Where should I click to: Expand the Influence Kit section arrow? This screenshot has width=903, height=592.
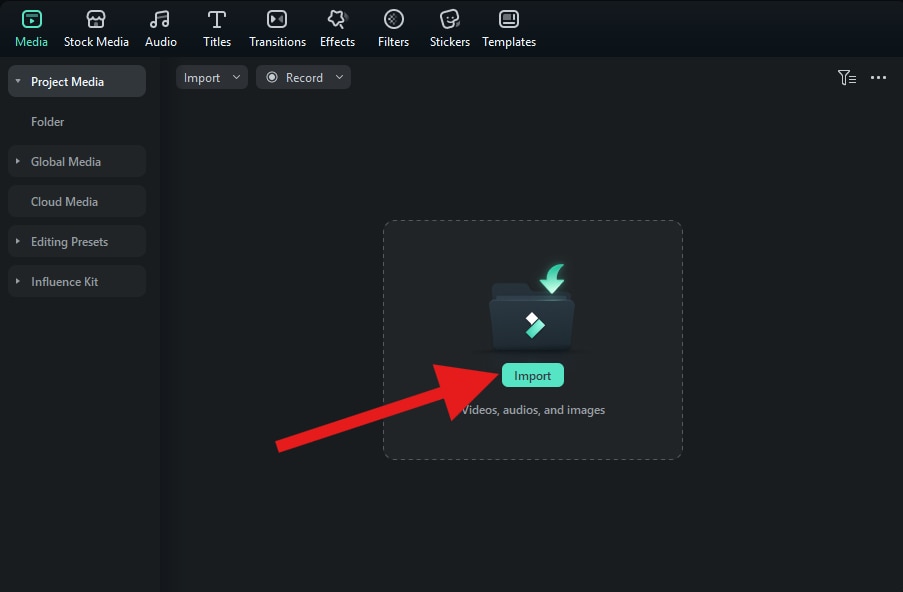18,281
